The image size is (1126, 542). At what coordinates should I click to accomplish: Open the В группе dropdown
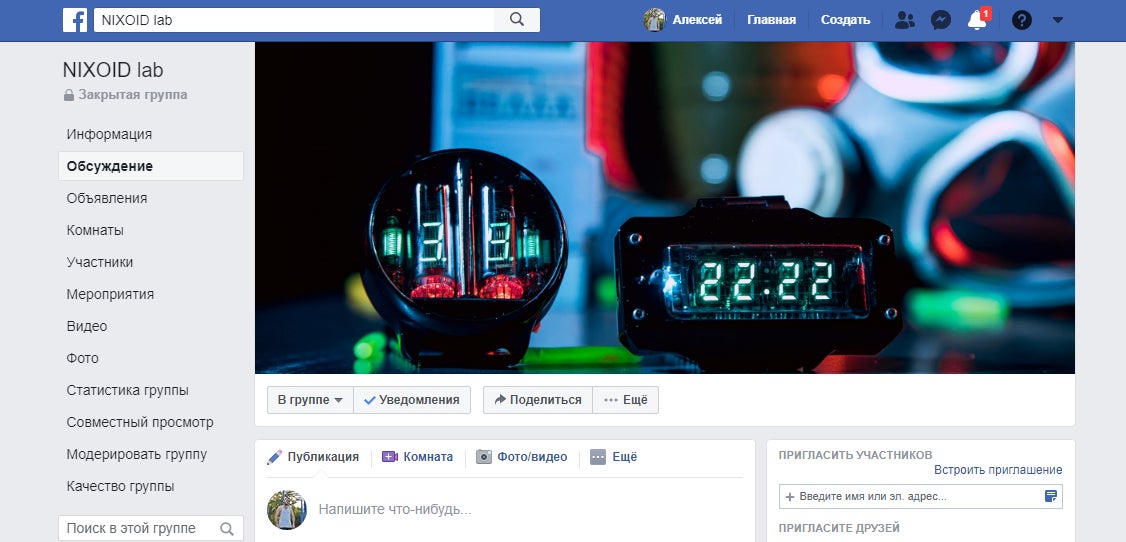[310, 400]
